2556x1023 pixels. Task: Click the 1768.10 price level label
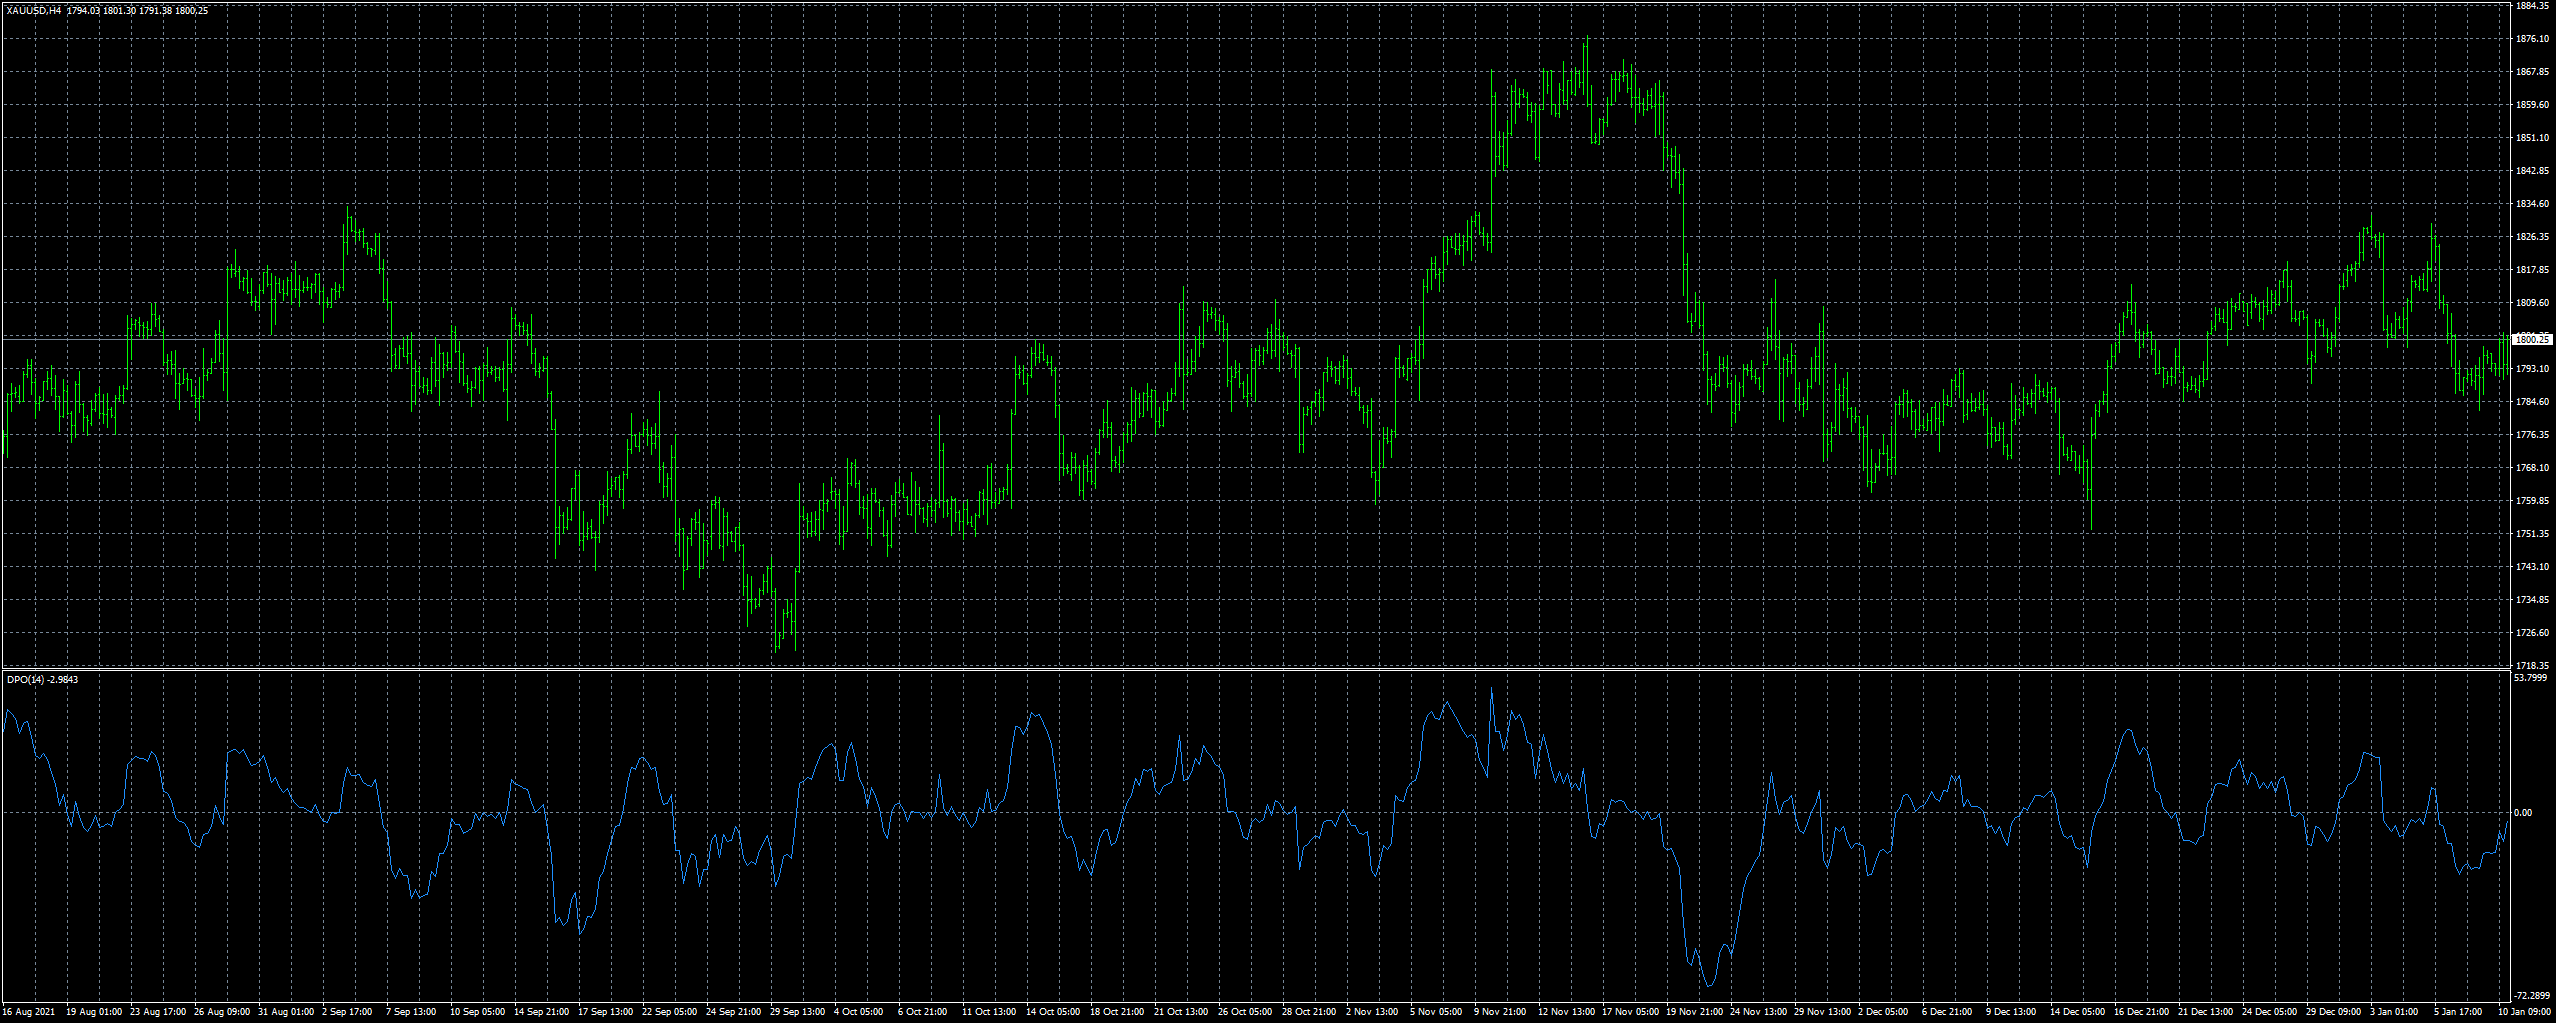pyautogui.click(x=2532, y=468)
